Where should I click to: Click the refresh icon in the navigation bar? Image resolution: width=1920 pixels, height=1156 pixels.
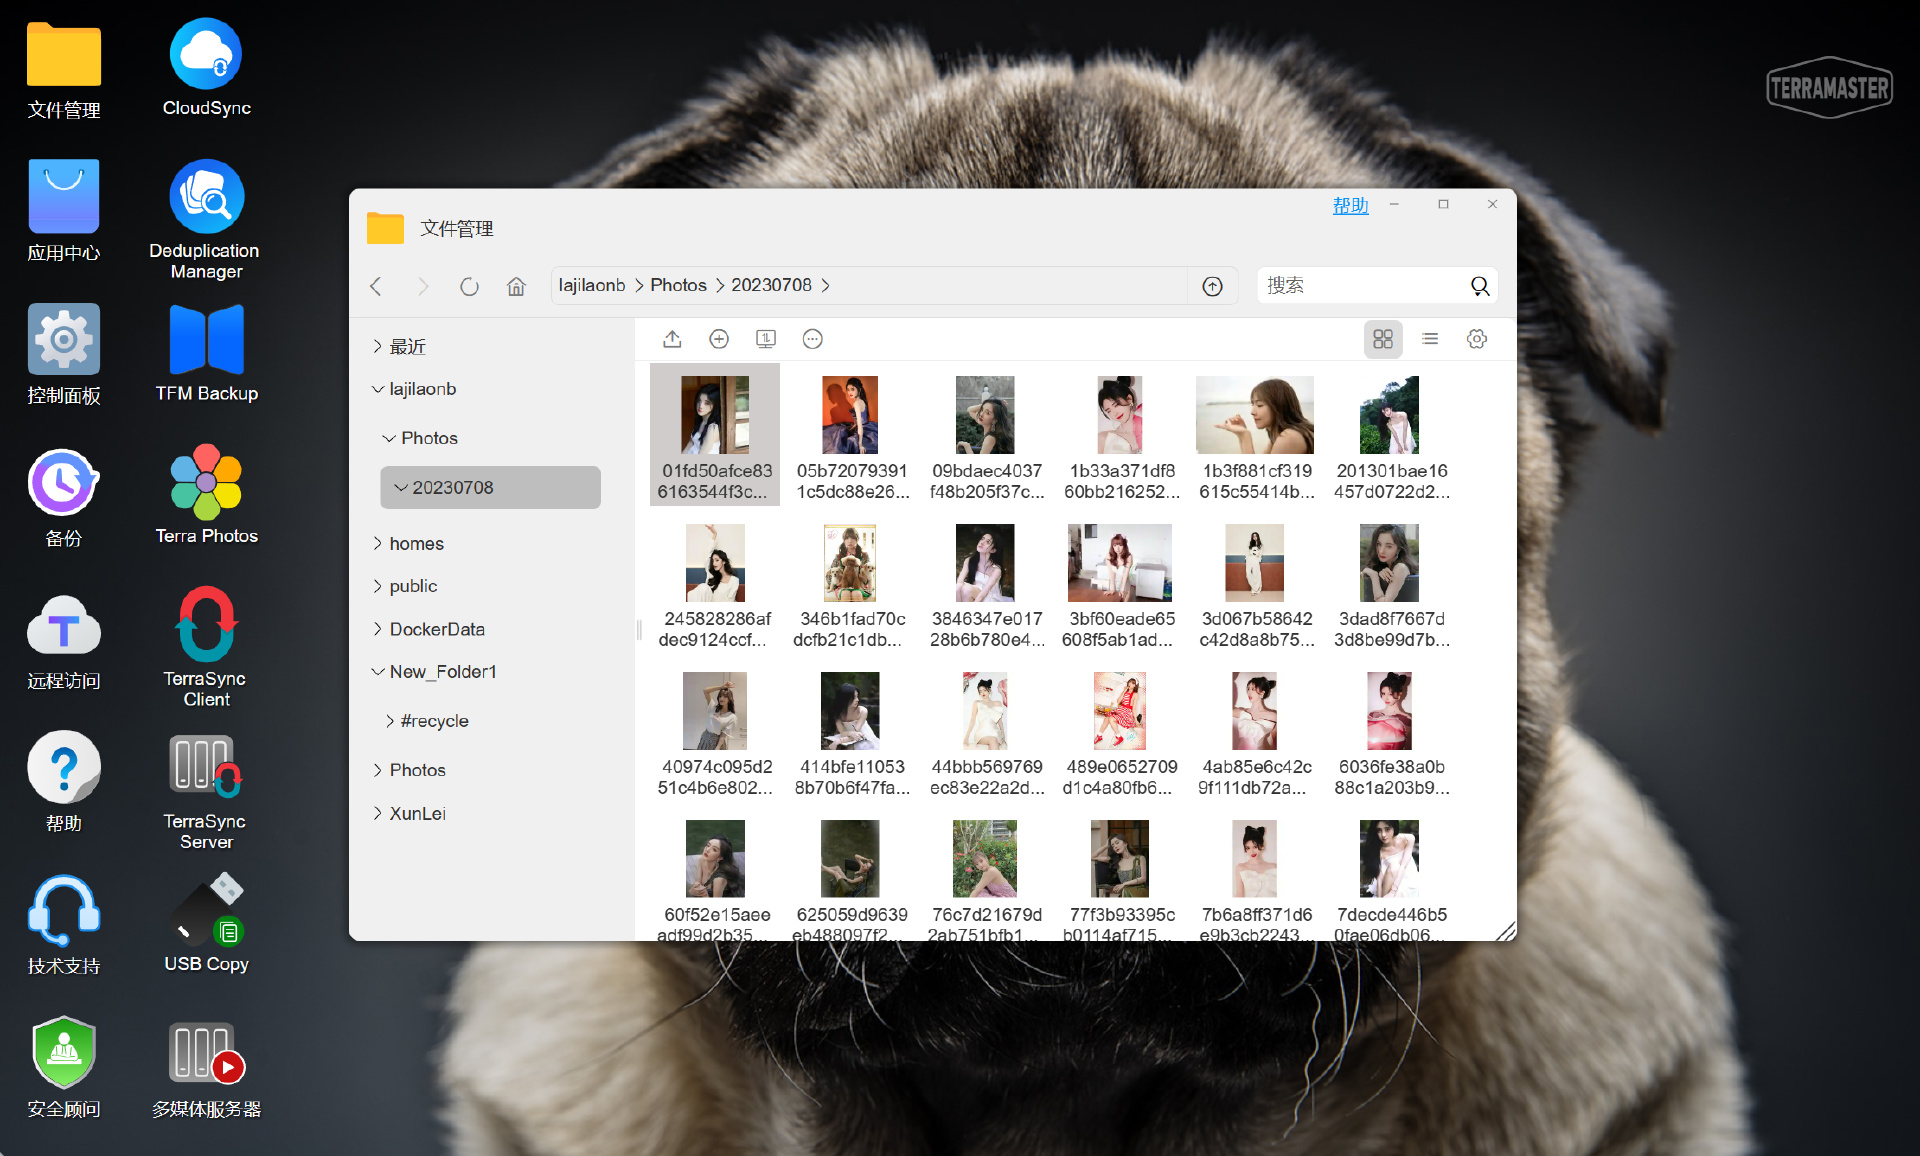pyautogui.click(x=469, y=287)
